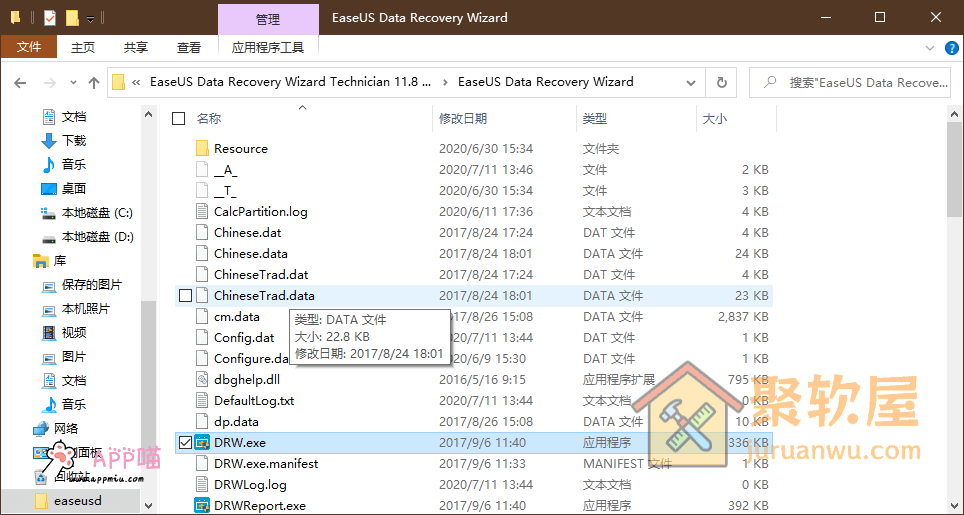Click the file list vertical scrollbar thumb
This screenshot has width=964, height=515.
click(954, 169)
